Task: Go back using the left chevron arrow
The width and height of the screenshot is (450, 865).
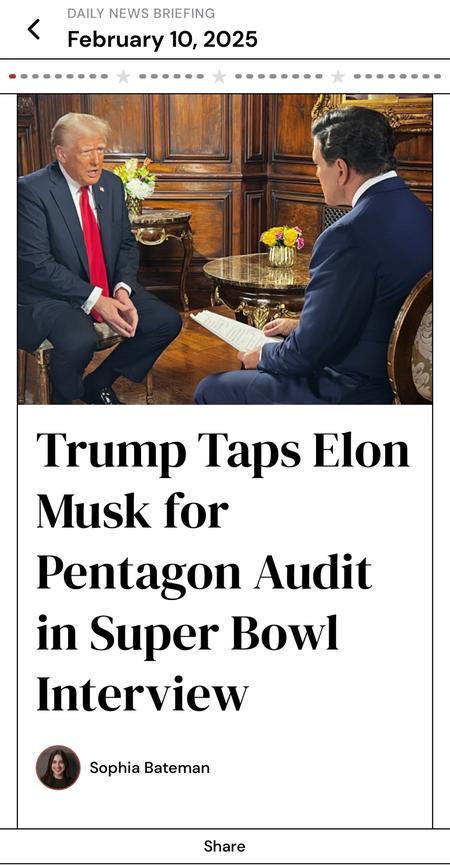Action: [34, 29]
